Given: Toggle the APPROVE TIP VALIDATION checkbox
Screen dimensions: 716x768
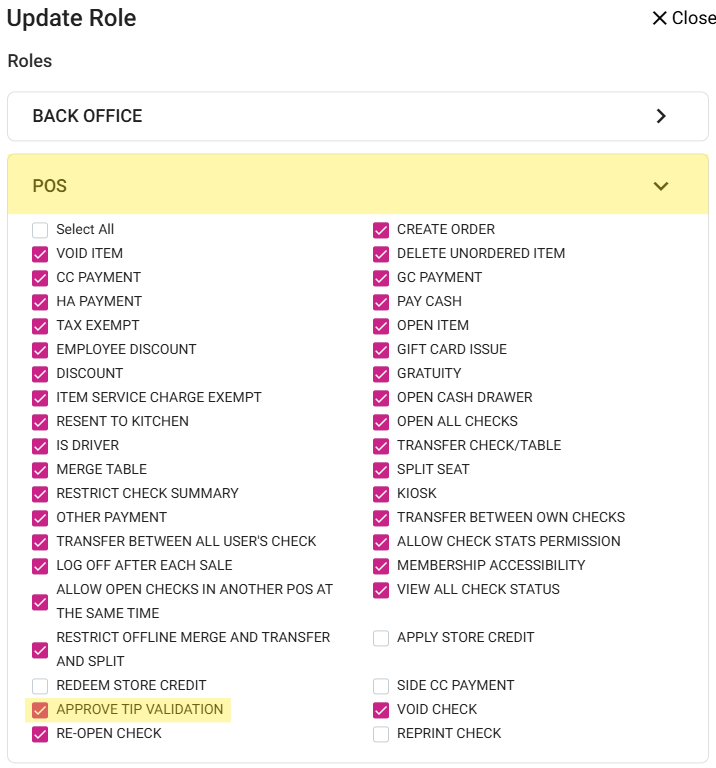Looking at the screenshot, I should (40, 710).
